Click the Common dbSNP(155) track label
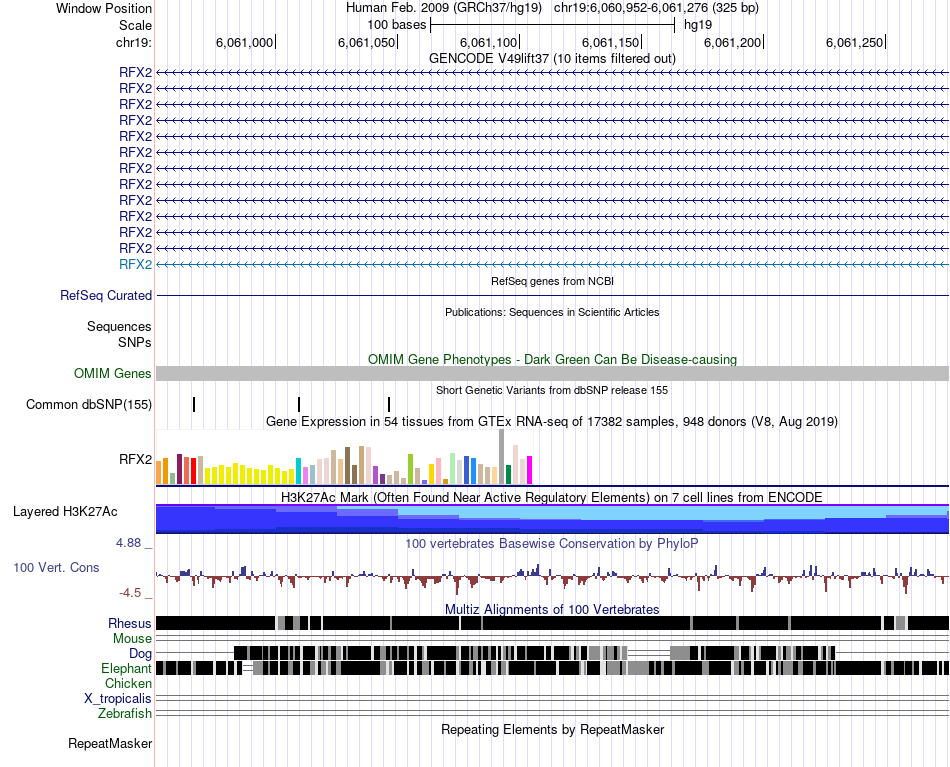This screenshot has width=950, height=767. [88, 404]
